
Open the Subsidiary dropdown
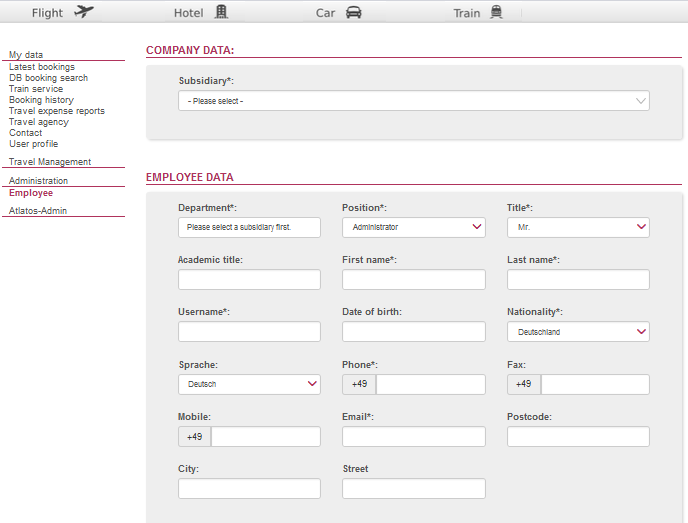[414, 101]
